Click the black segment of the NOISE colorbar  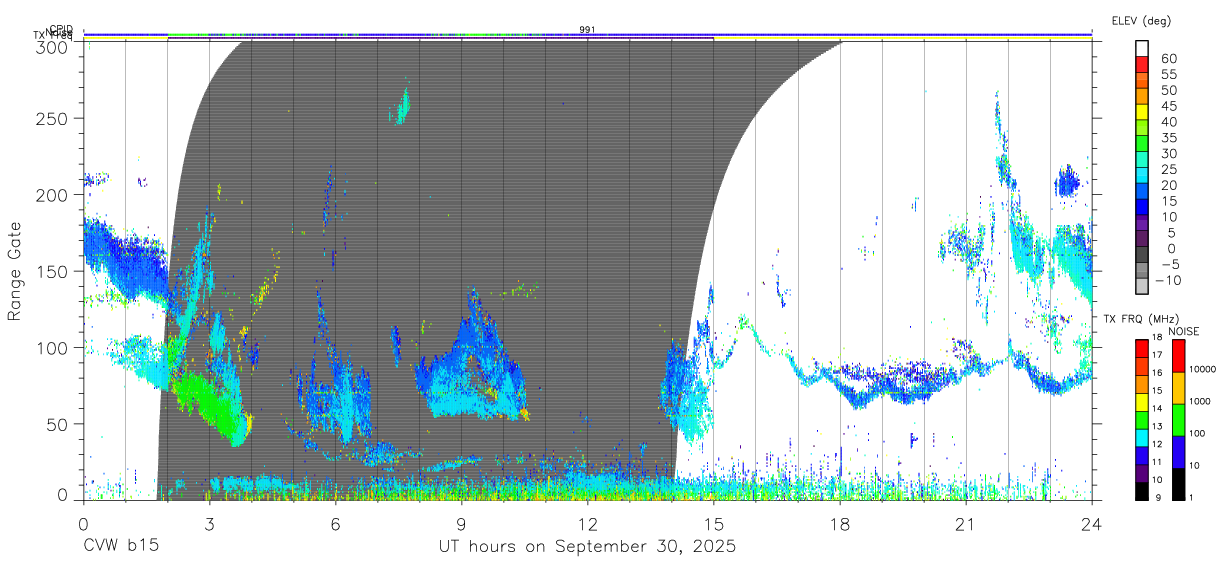1177,483
